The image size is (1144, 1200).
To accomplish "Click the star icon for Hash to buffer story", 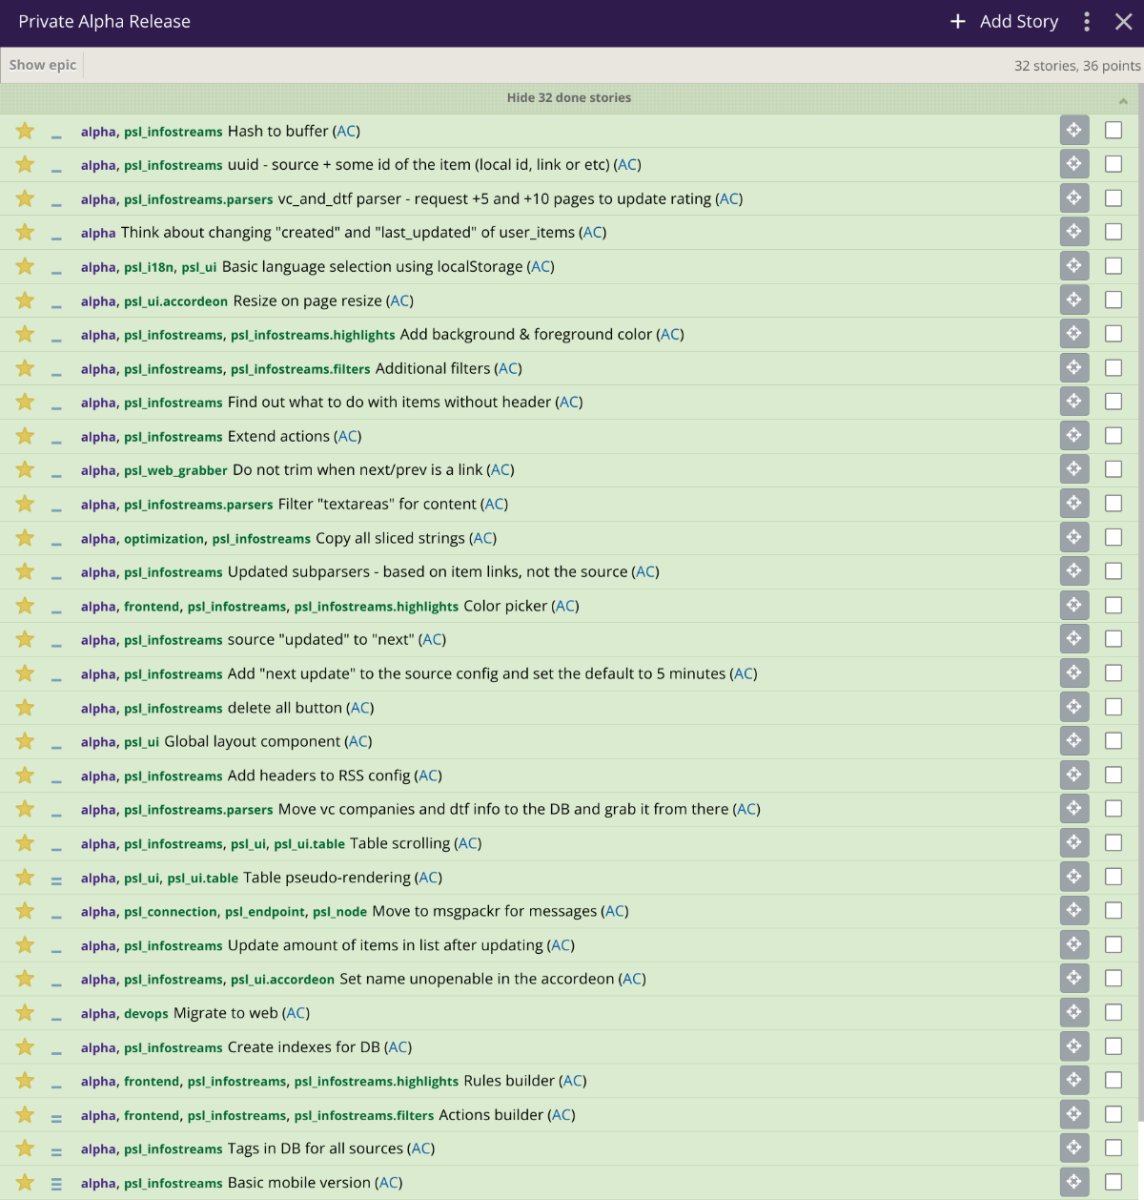I will point(25,131).
